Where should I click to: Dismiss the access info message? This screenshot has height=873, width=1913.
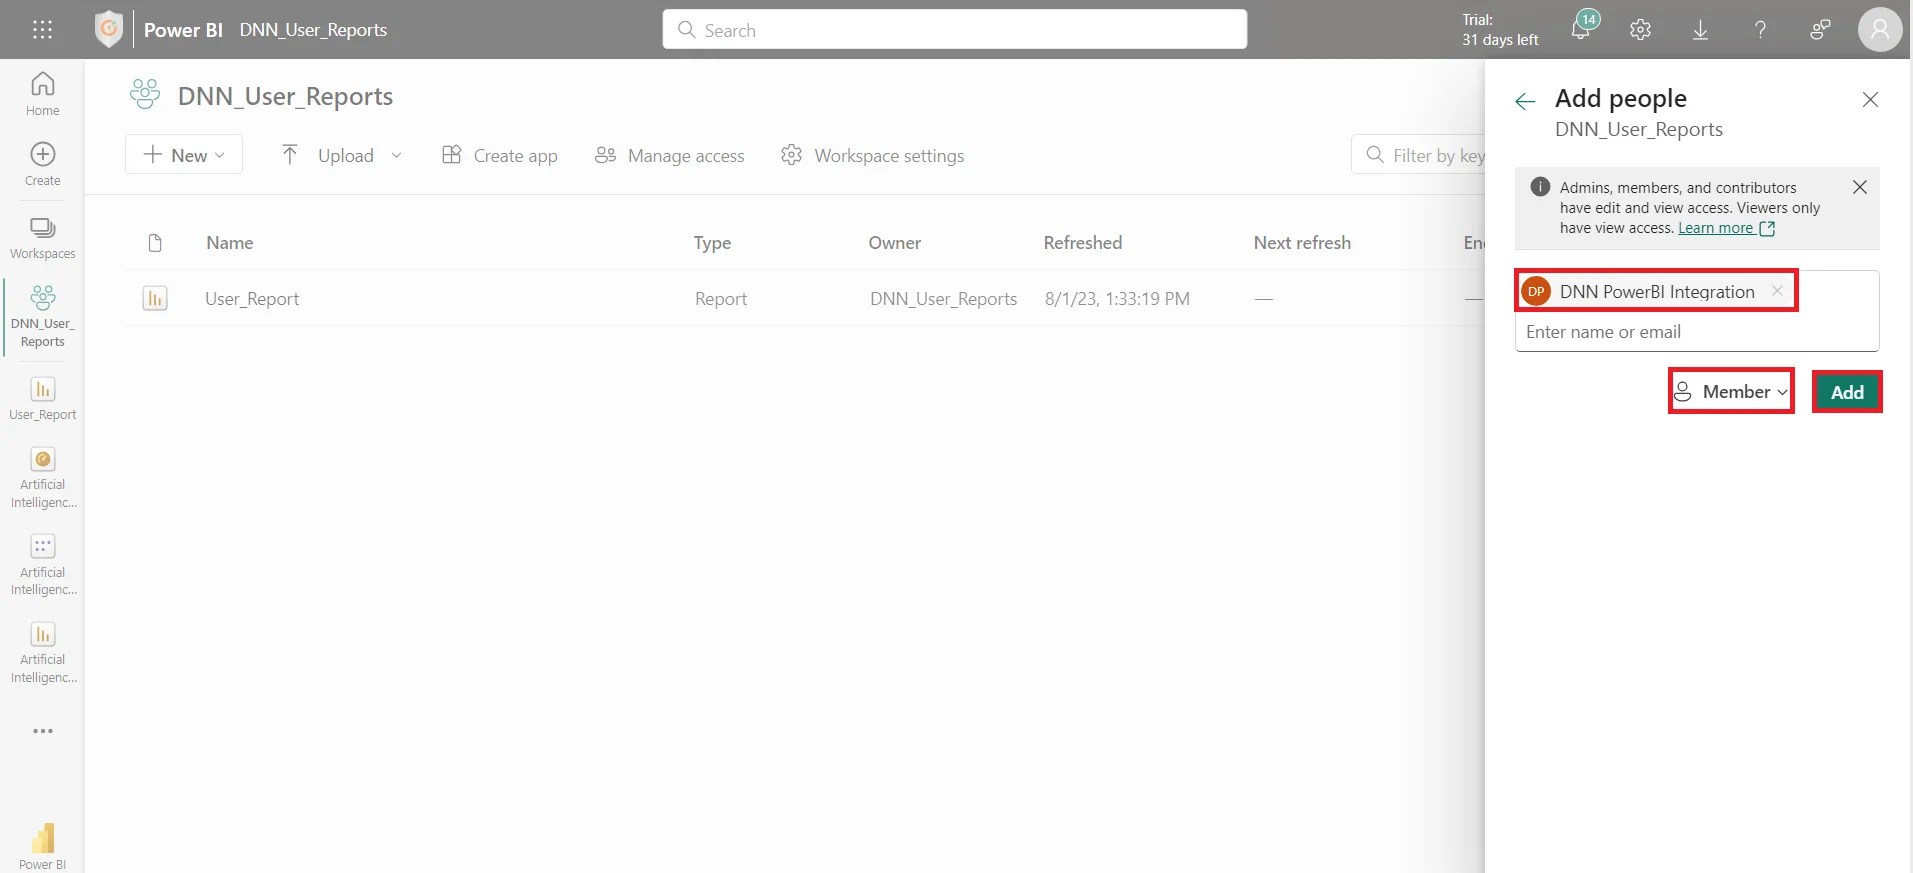[1859, 187]
